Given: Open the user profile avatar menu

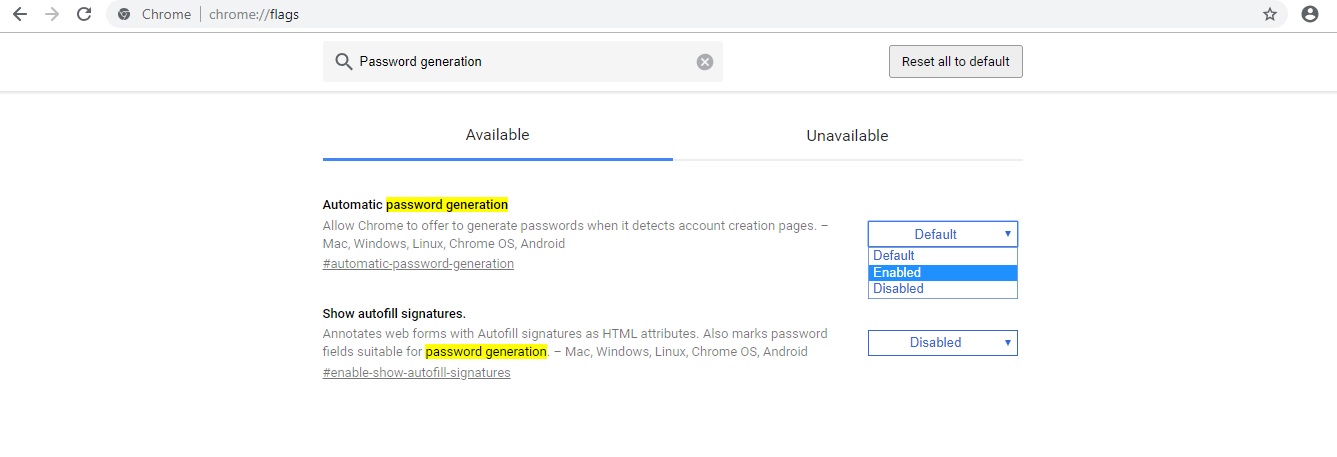Looking at the screenshot, I should click(x=1310, y=14).
